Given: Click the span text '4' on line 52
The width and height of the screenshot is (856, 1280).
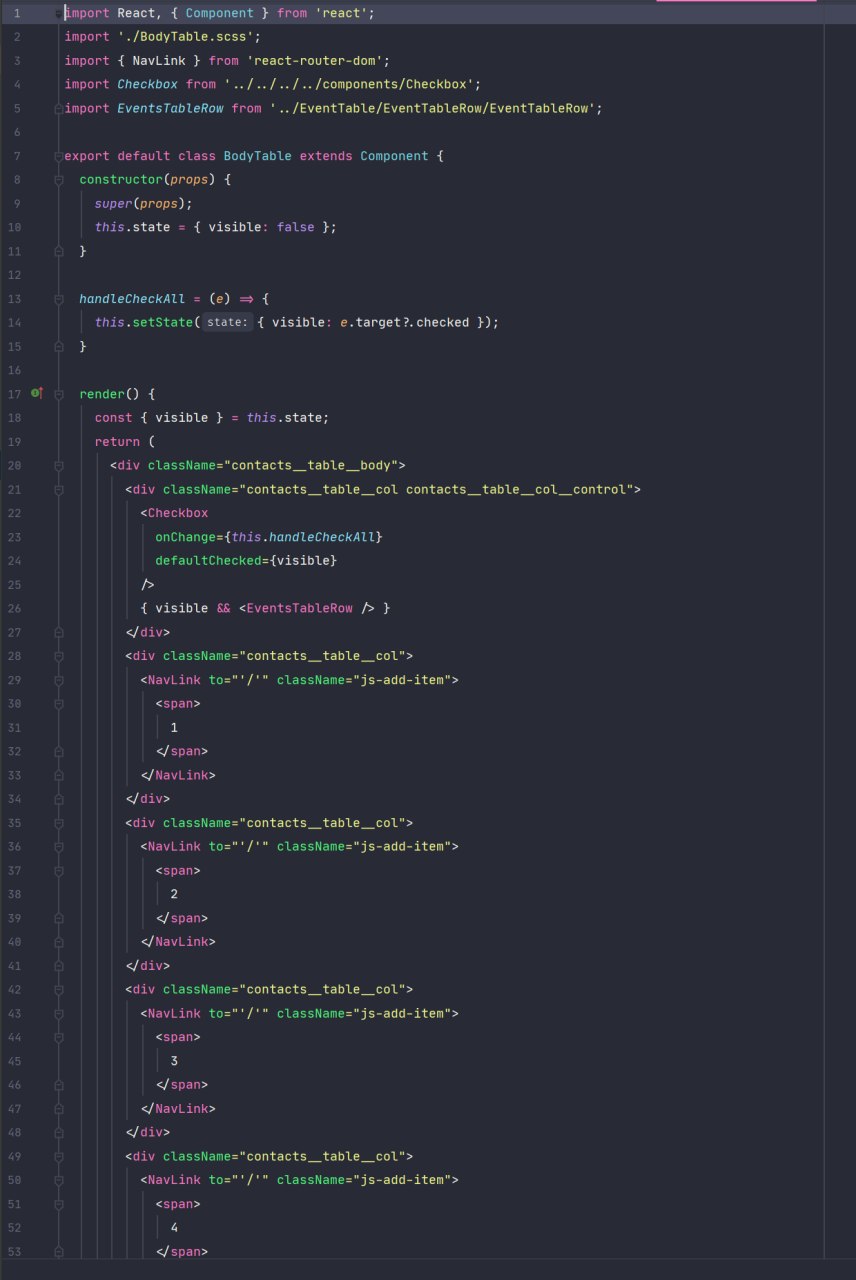Looking at the screenshot, I should pyautogui.click(x=175, y=1228).
